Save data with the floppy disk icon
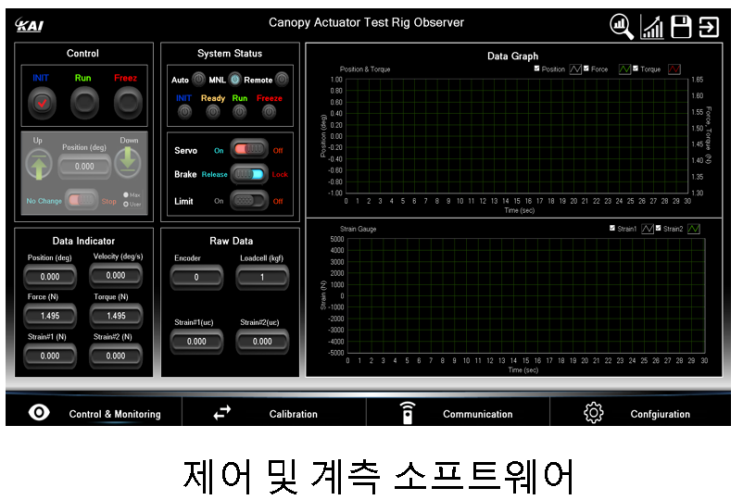This screenshot has height=500, width=743. (681, 26)
